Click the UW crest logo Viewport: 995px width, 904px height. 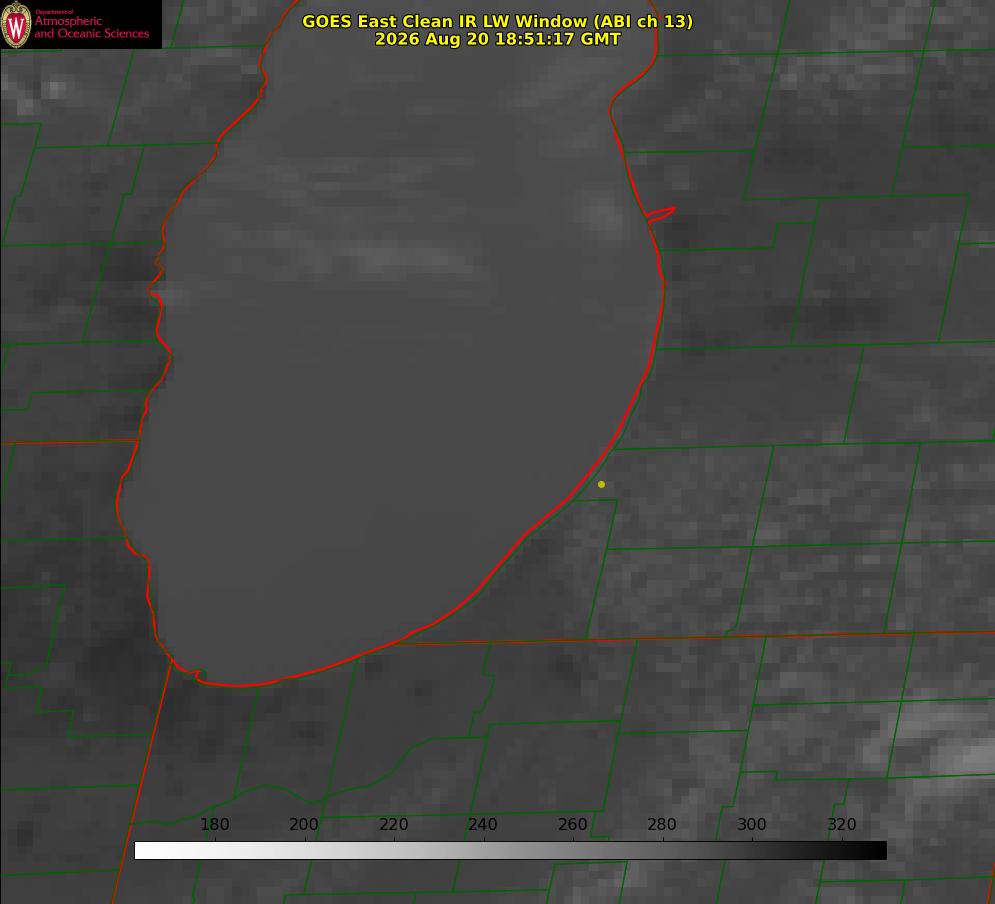(x=16, y=24)
